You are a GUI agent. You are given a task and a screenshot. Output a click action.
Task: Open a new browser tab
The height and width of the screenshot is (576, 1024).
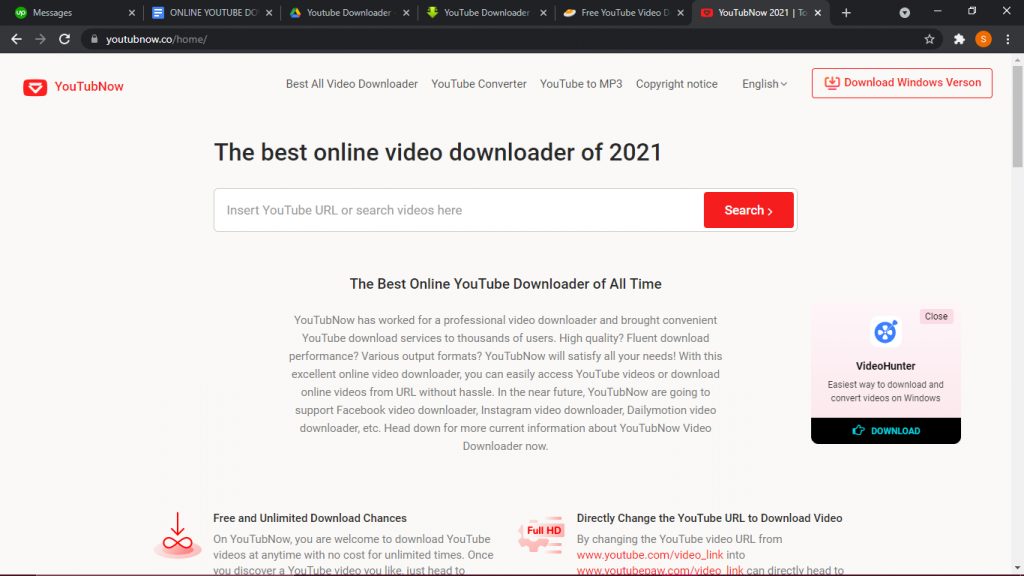pos(846,13)
